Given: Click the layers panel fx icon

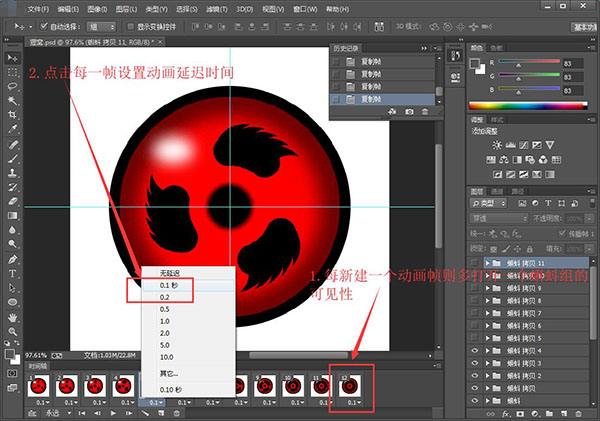Looking at the screenshot, I should pyautogui.click(x=505, y=414).
